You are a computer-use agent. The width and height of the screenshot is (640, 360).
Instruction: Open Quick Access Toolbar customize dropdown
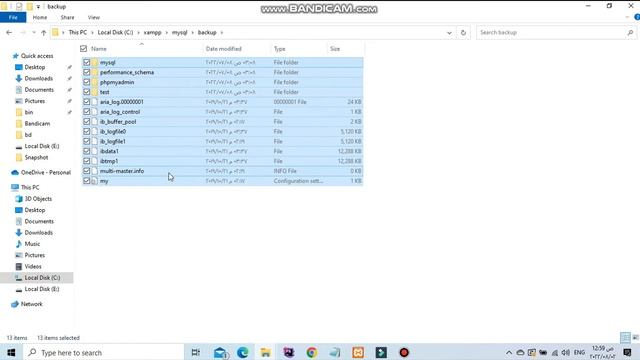click(x=38, y=7)
